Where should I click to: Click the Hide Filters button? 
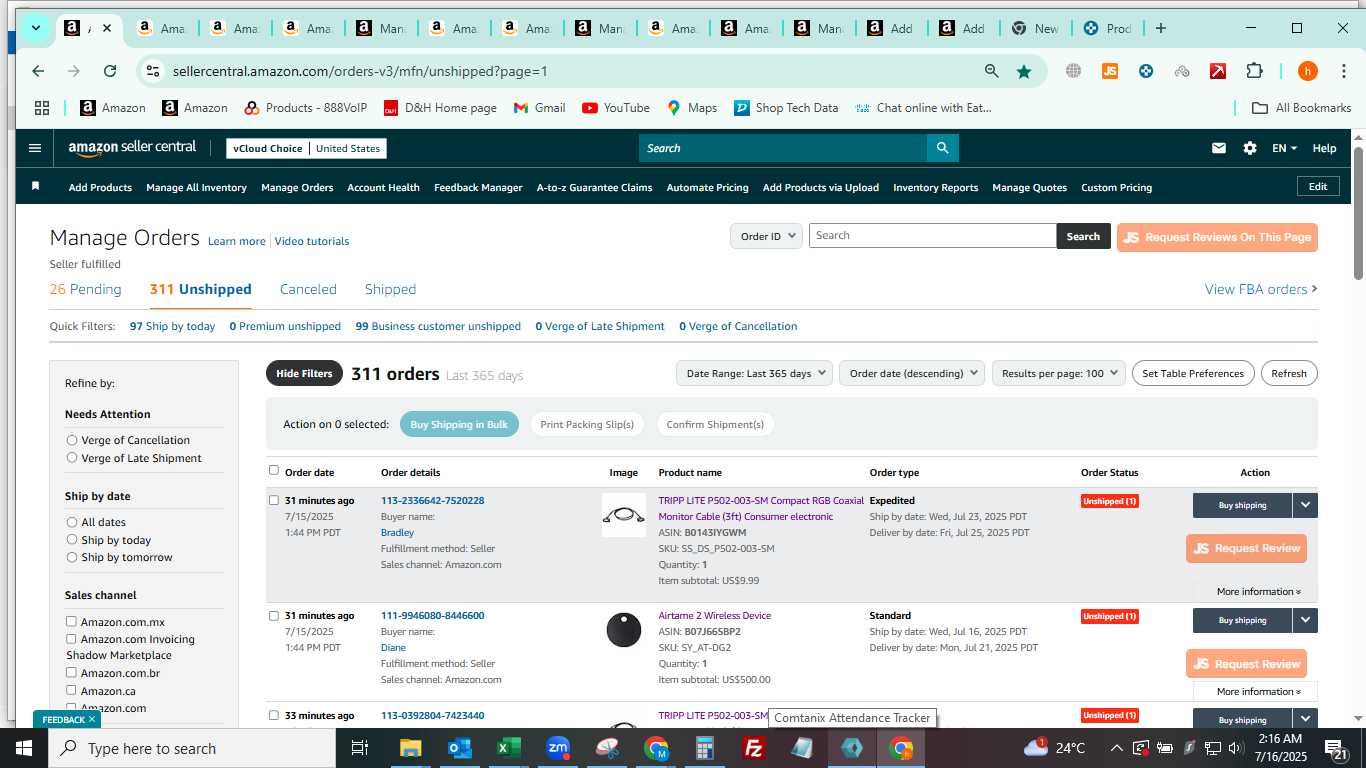click(x=304, y=373)
